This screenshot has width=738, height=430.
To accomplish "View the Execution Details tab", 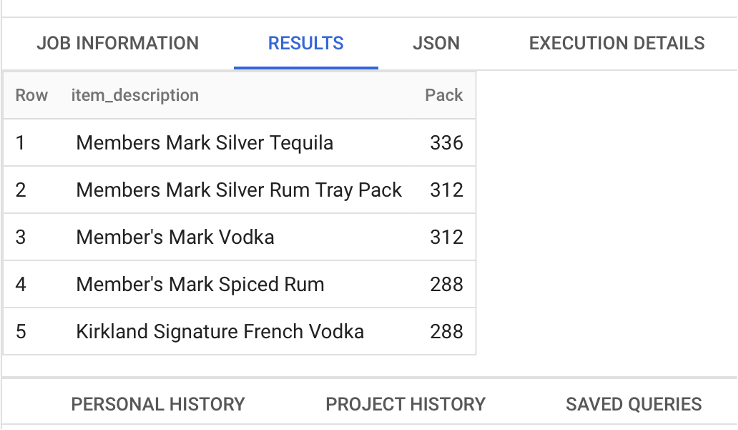I will (616, 43).
